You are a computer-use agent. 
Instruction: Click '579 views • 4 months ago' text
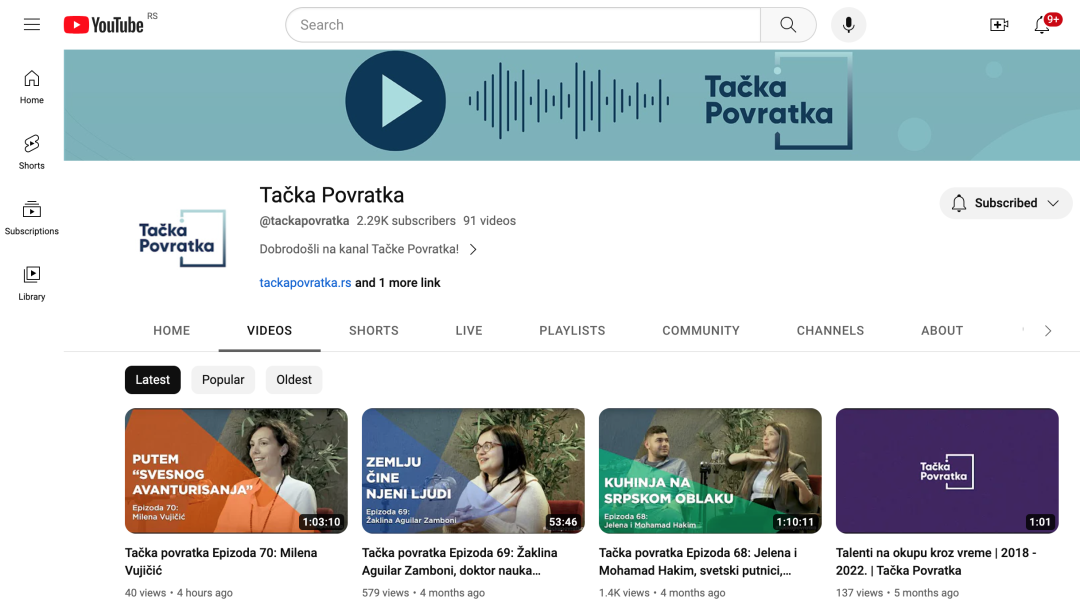click(423, 593)
